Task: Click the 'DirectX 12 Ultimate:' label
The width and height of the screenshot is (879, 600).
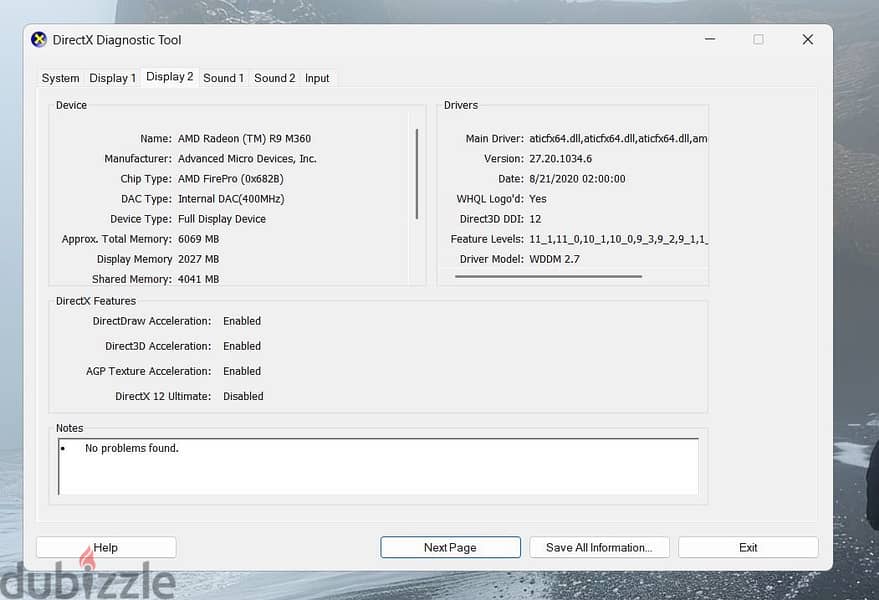Action: 163,396
